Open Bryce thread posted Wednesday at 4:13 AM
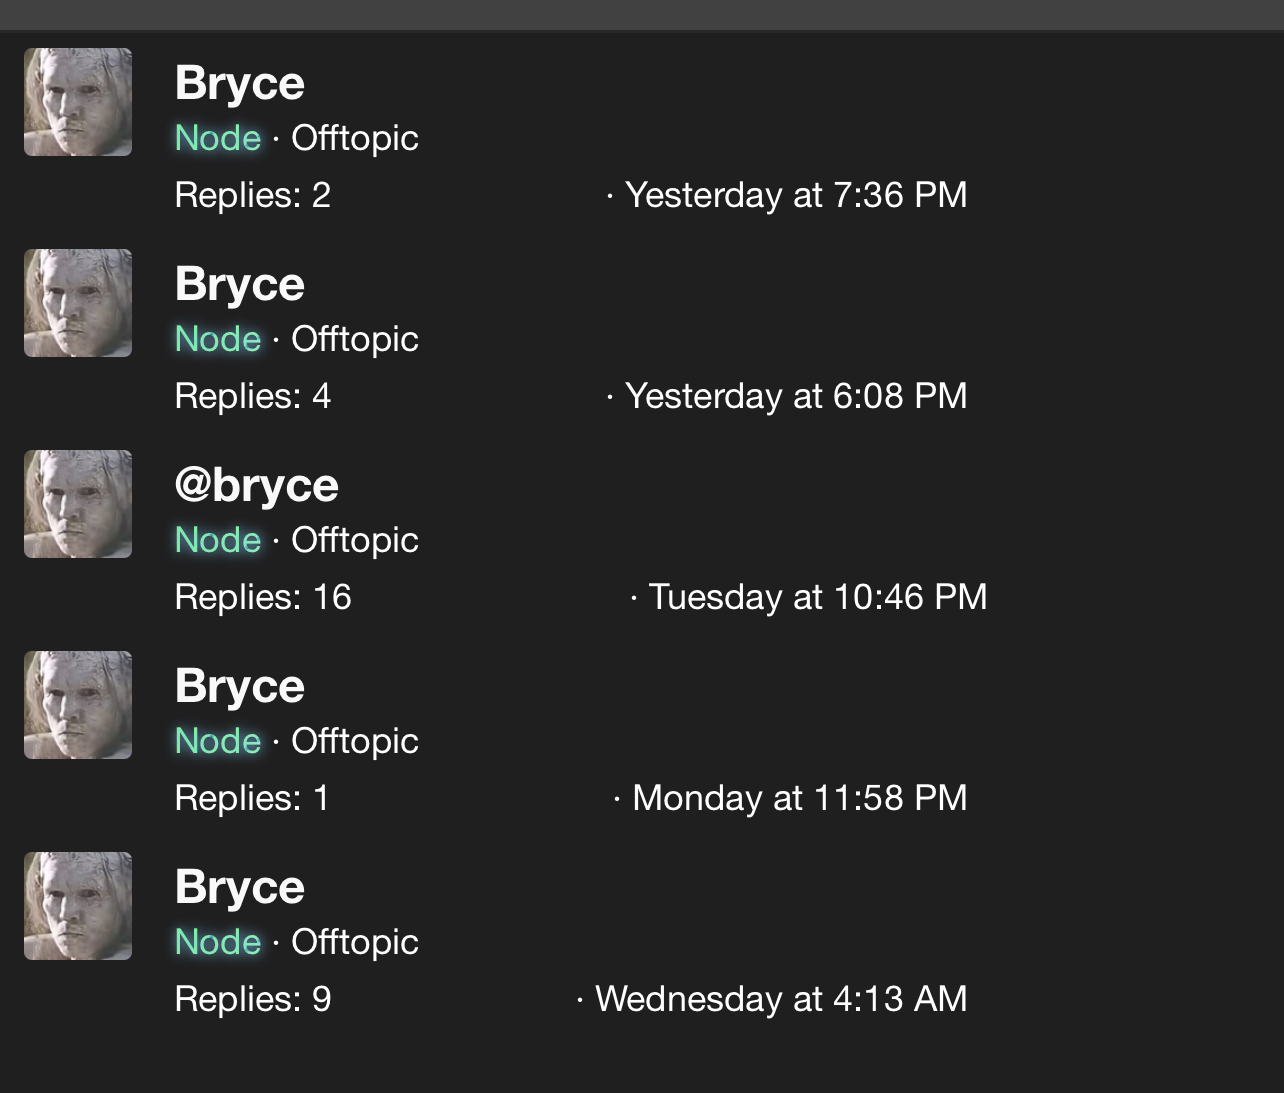The image size is (1284, 1093). click(239, 887)
